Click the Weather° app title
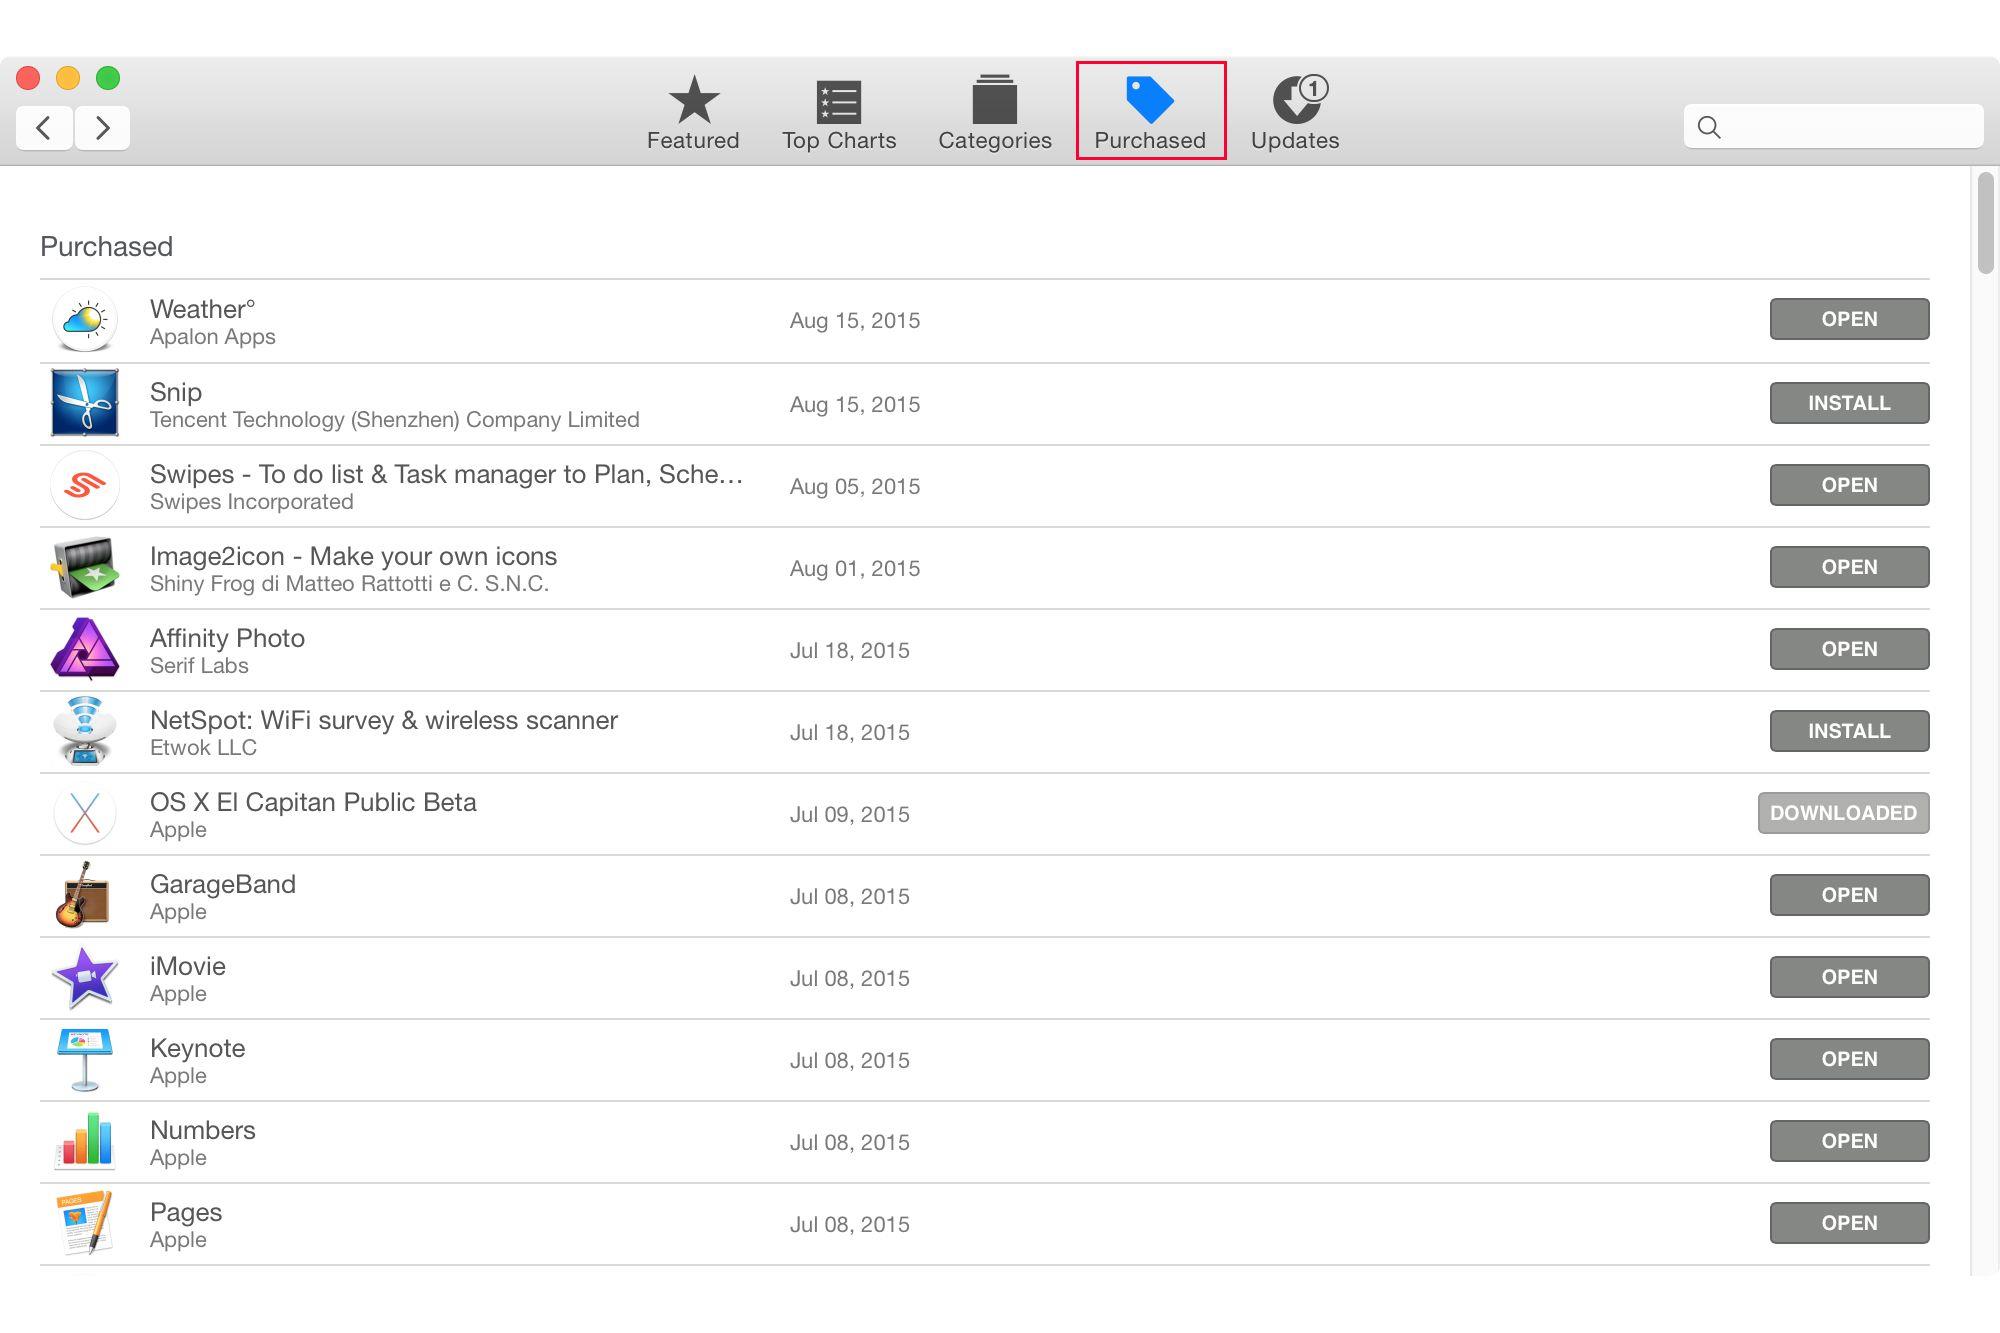The image size is (2000, 1333). coord(202,309)
